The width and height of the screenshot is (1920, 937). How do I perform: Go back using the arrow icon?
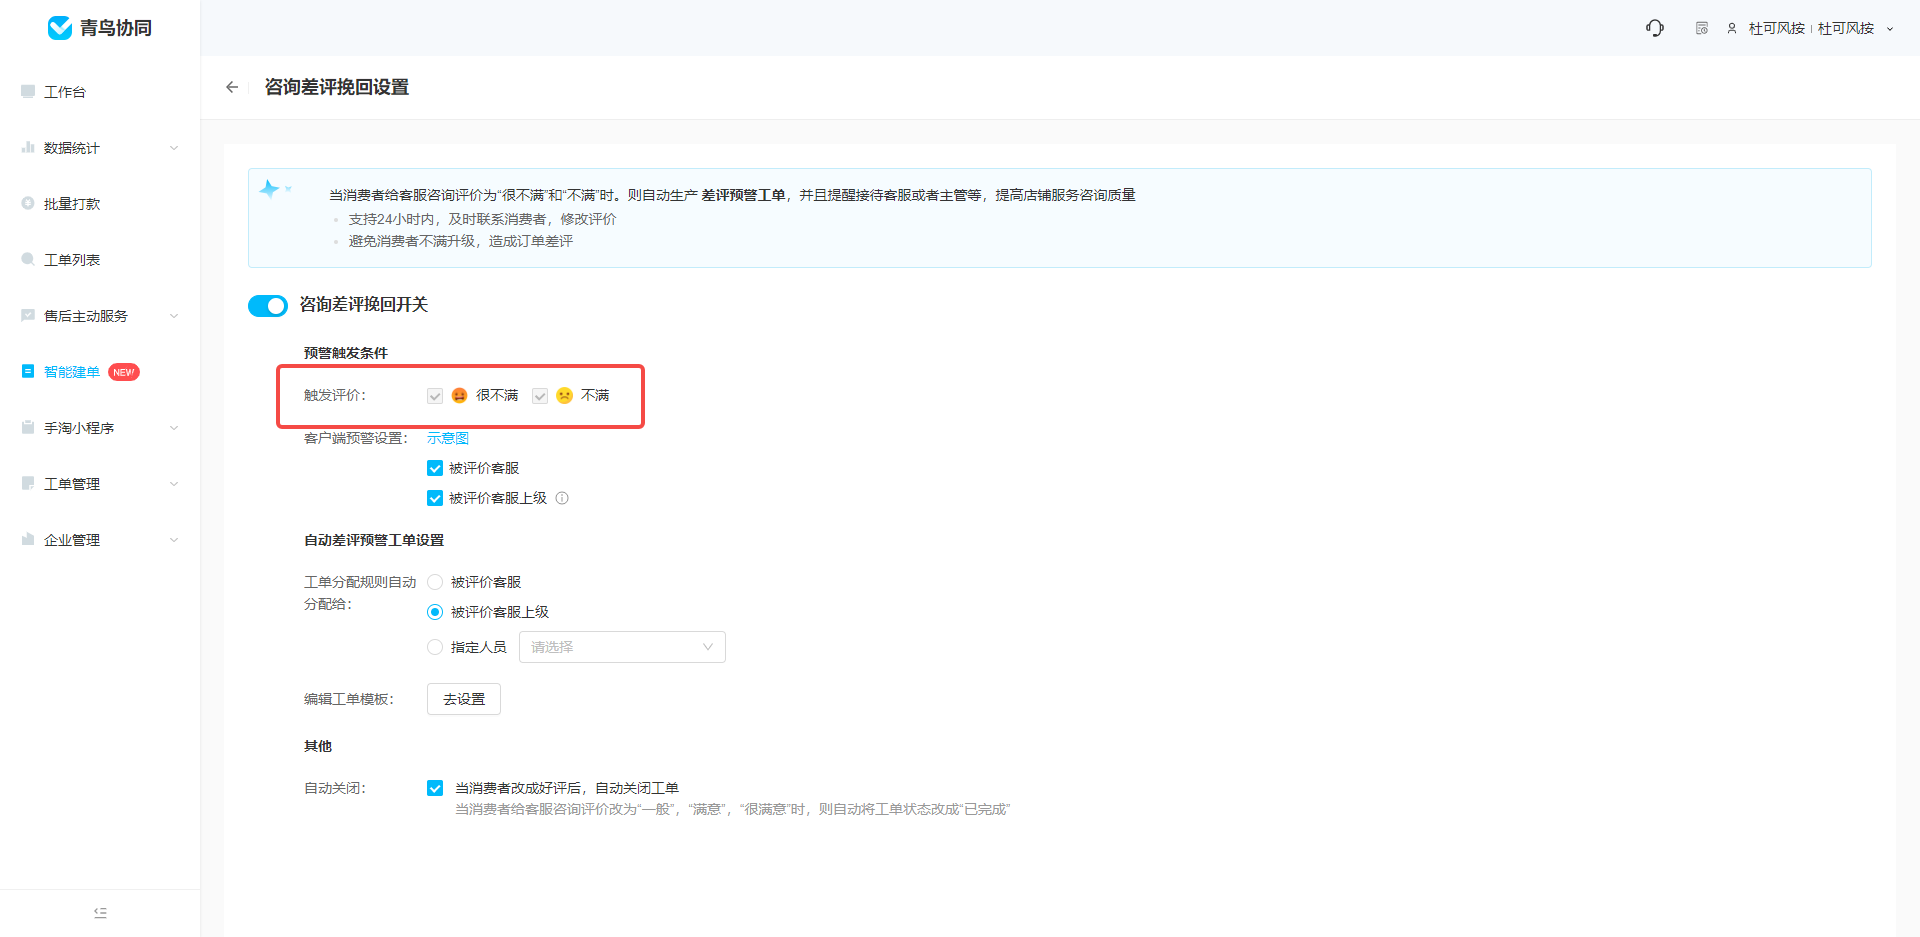(x=232, y=87)
